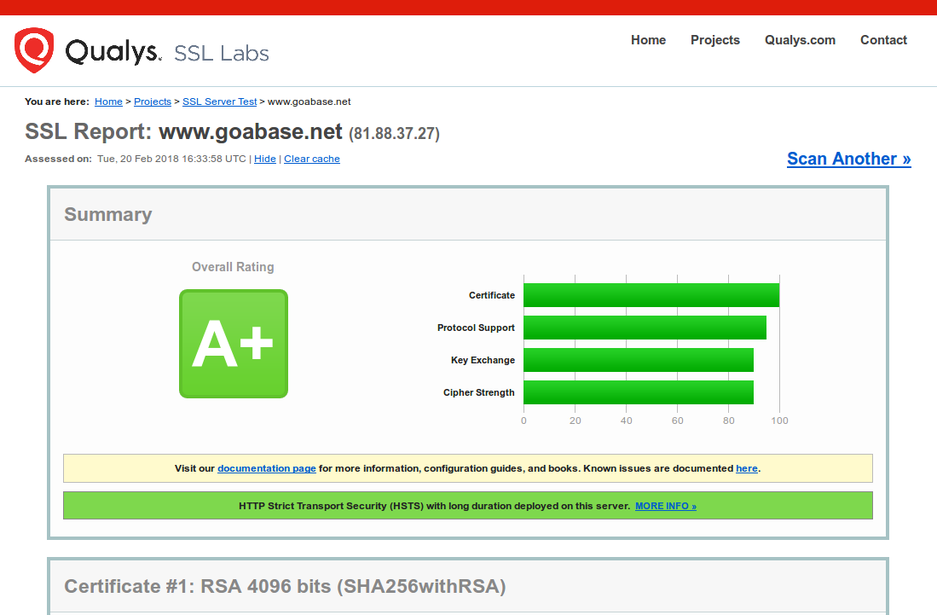Click the IP address '(81.88.37.27)' text
Viewport: 937px width, 615px height.
click(394, 133)
